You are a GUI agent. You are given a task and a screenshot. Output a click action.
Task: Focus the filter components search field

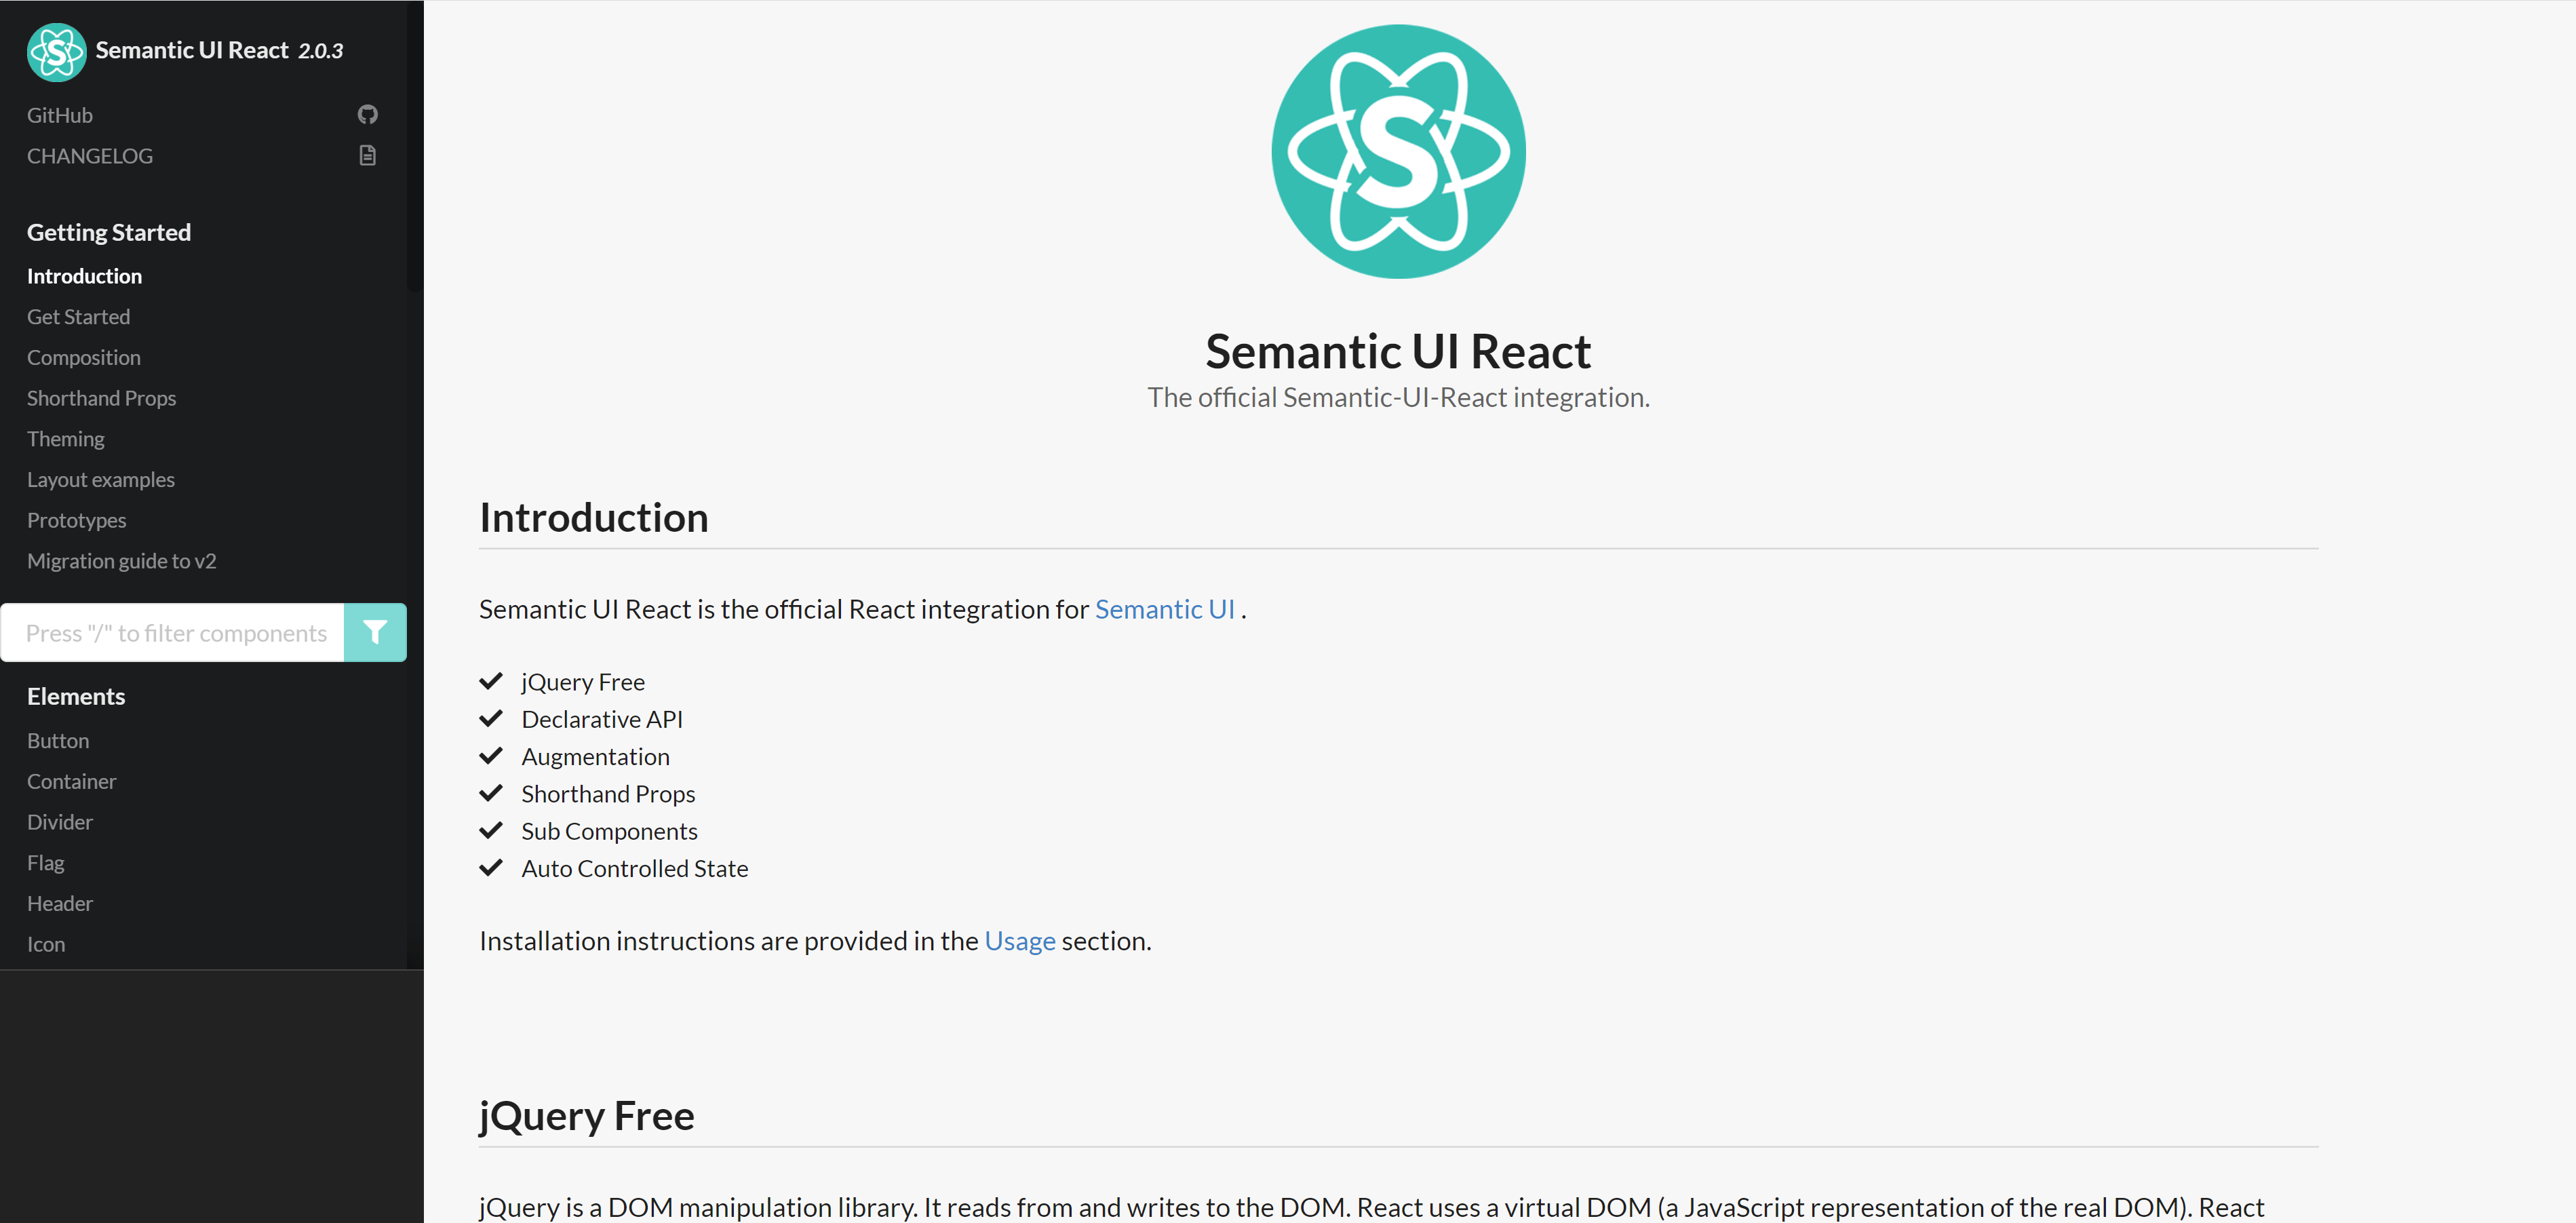tap(175, 632)
